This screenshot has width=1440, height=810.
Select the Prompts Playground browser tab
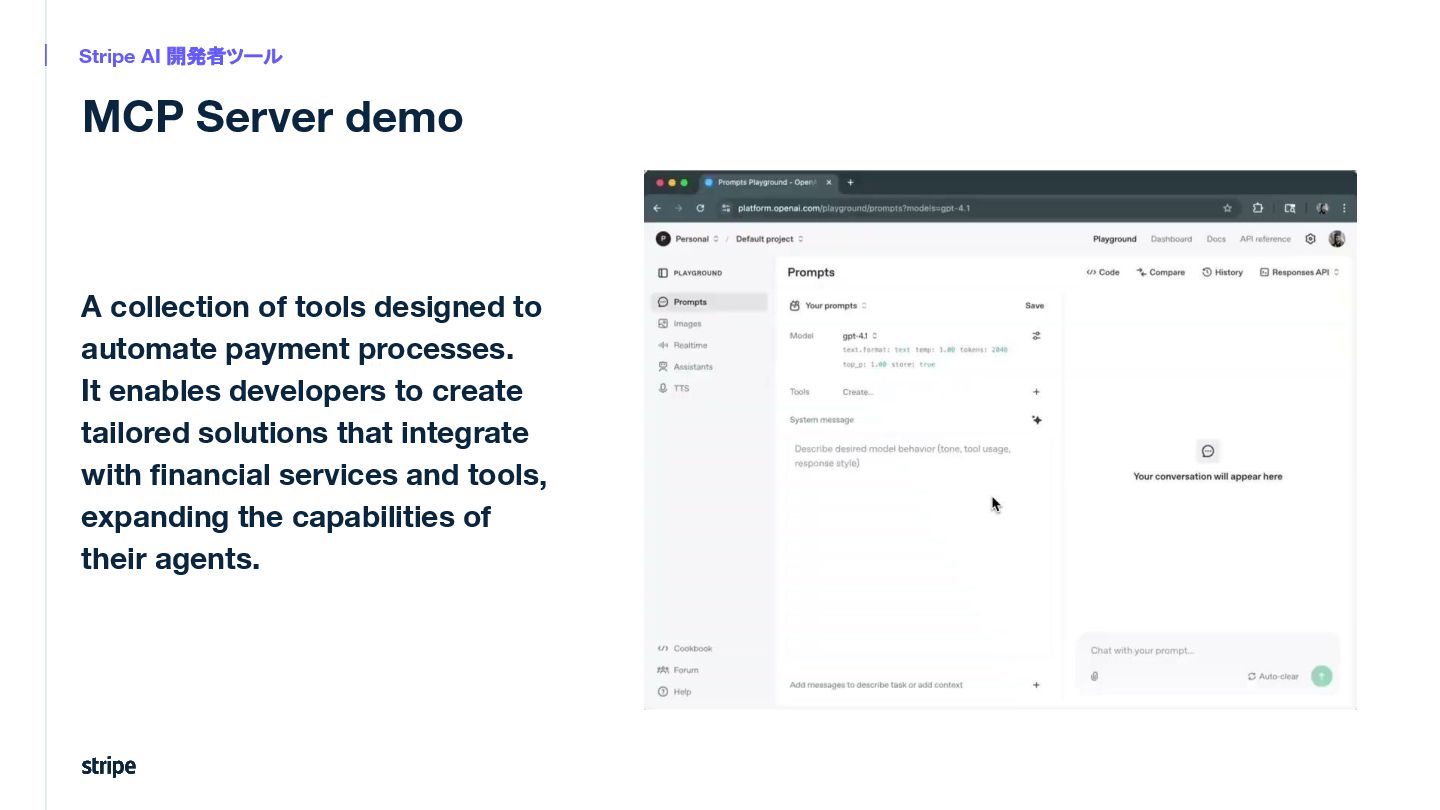pyautogui.click(x=767, y=183)
